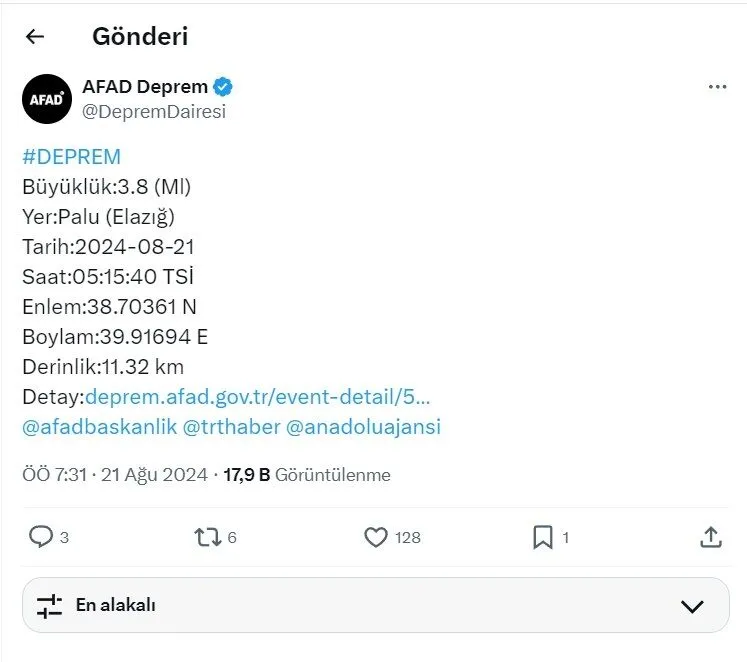Open the deprem.afad.gov.tr event detail link
This screenshot has height=662, width=747.
[257, 397]
